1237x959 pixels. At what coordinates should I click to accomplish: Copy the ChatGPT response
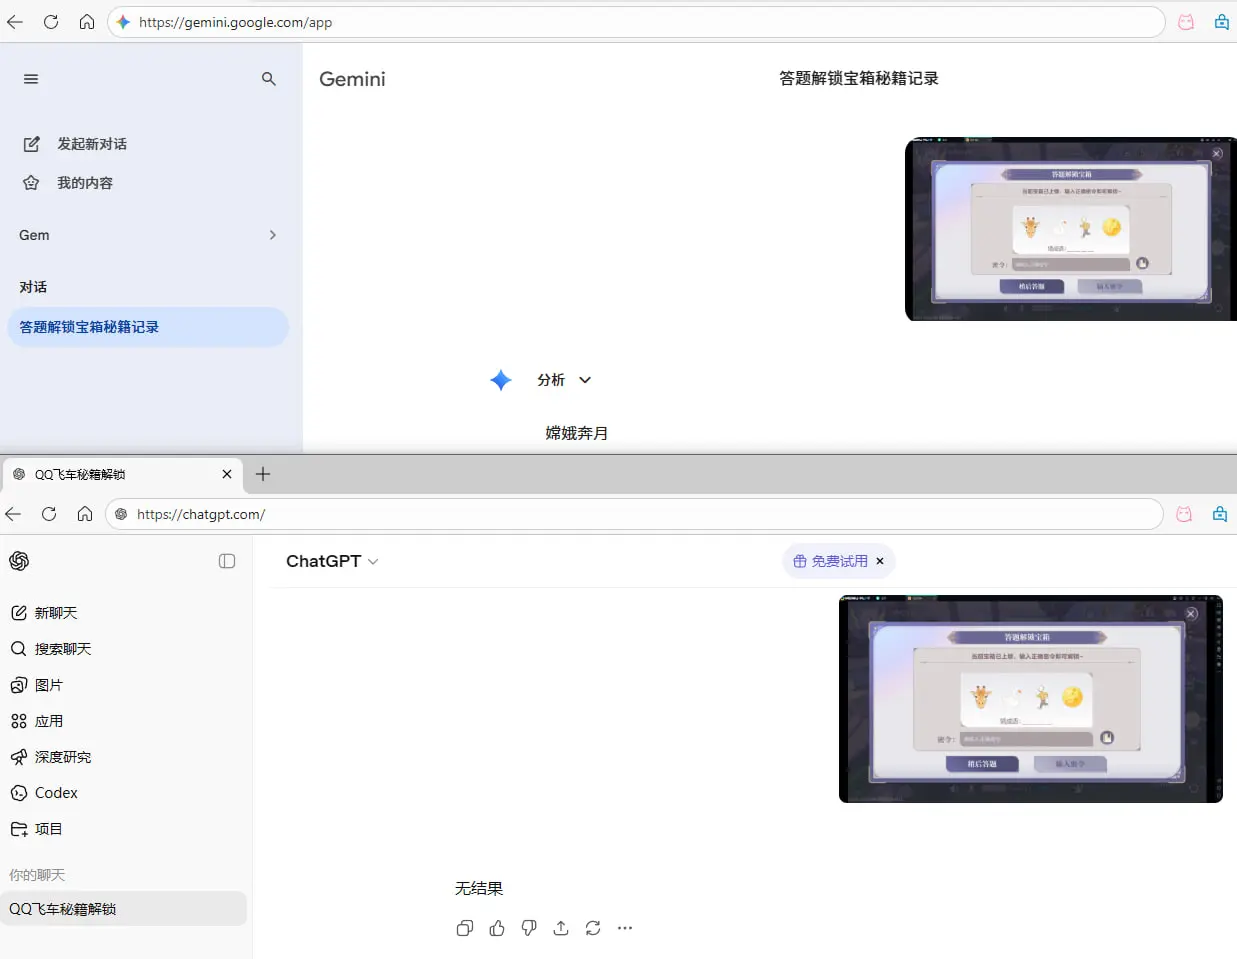465,928
